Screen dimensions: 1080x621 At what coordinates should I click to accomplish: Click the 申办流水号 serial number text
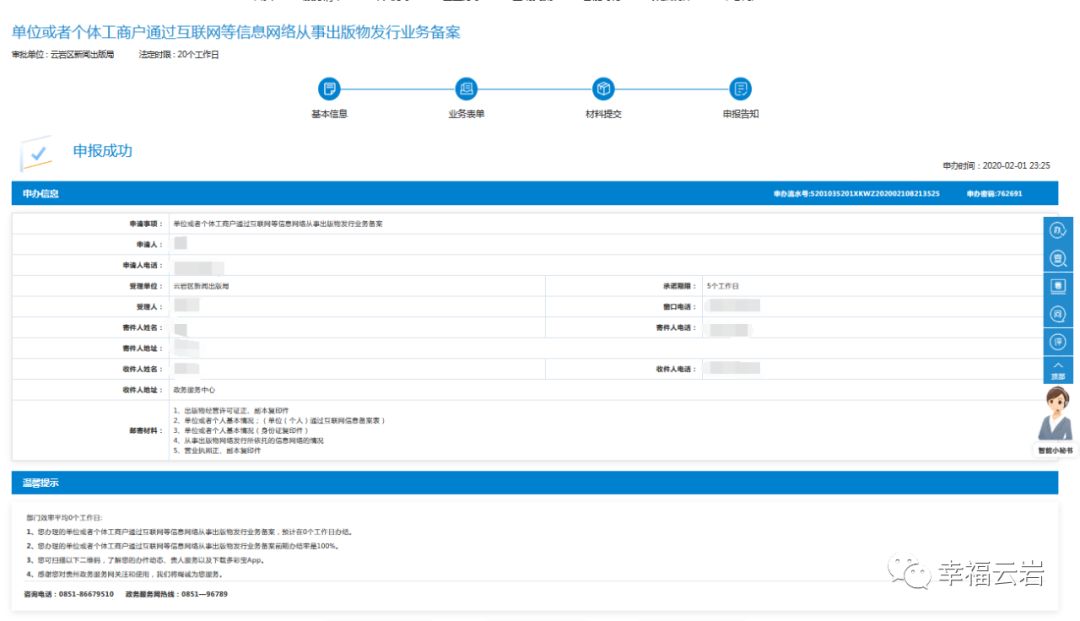[x=856, y=194]
